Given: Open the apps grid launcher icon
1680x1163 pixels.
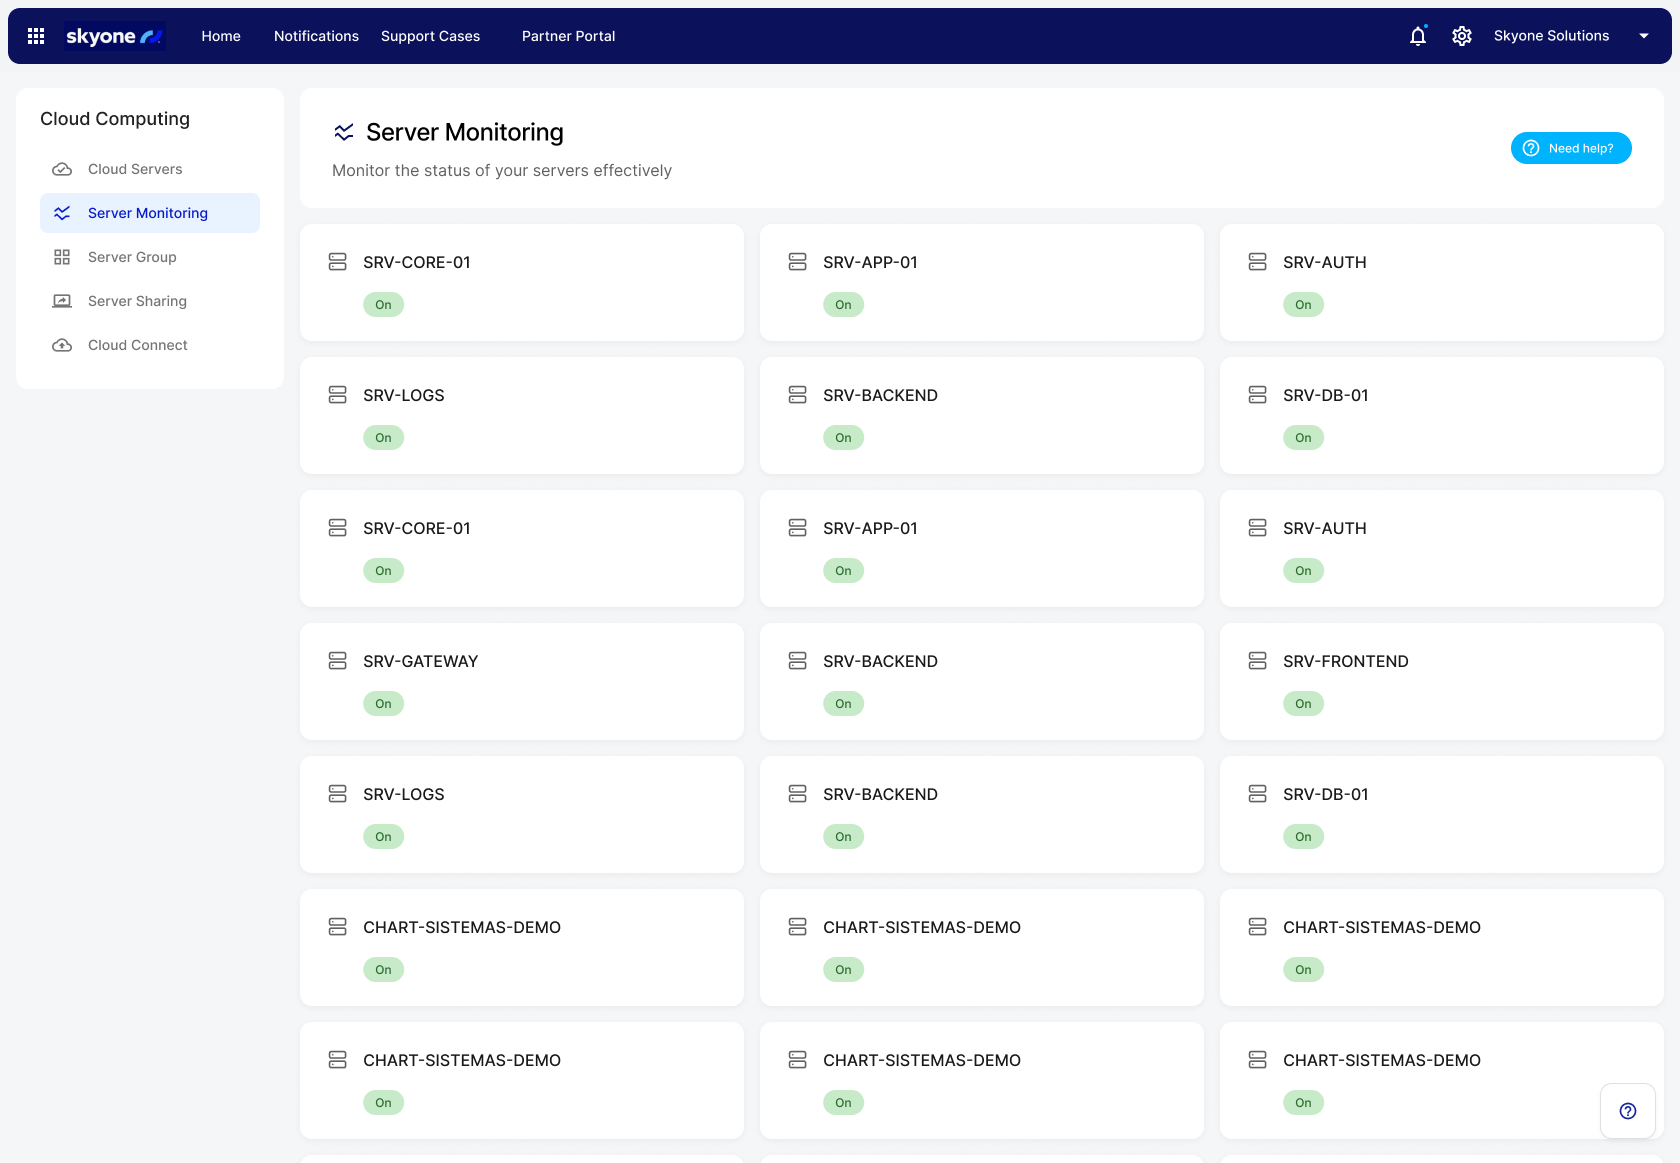Looking at the screenshot, I should [x=36, y=36].
